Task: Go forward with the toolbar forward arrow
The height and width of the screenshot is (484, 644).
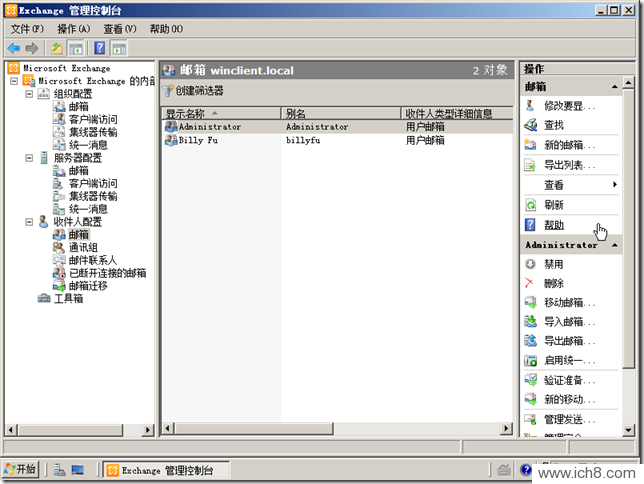Action: 32,48
